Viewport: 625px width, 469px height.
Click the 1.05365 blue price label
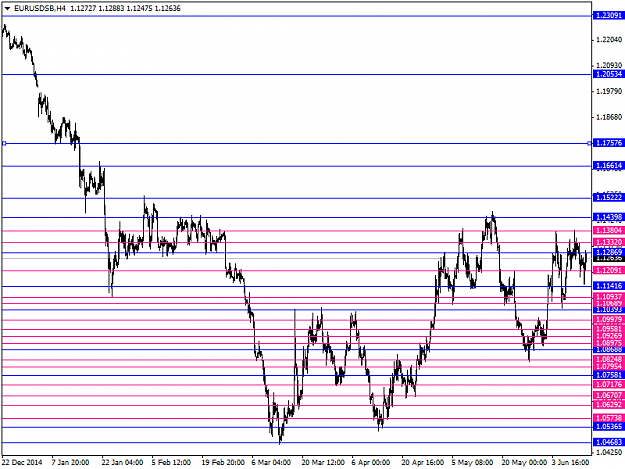(608, 426)
